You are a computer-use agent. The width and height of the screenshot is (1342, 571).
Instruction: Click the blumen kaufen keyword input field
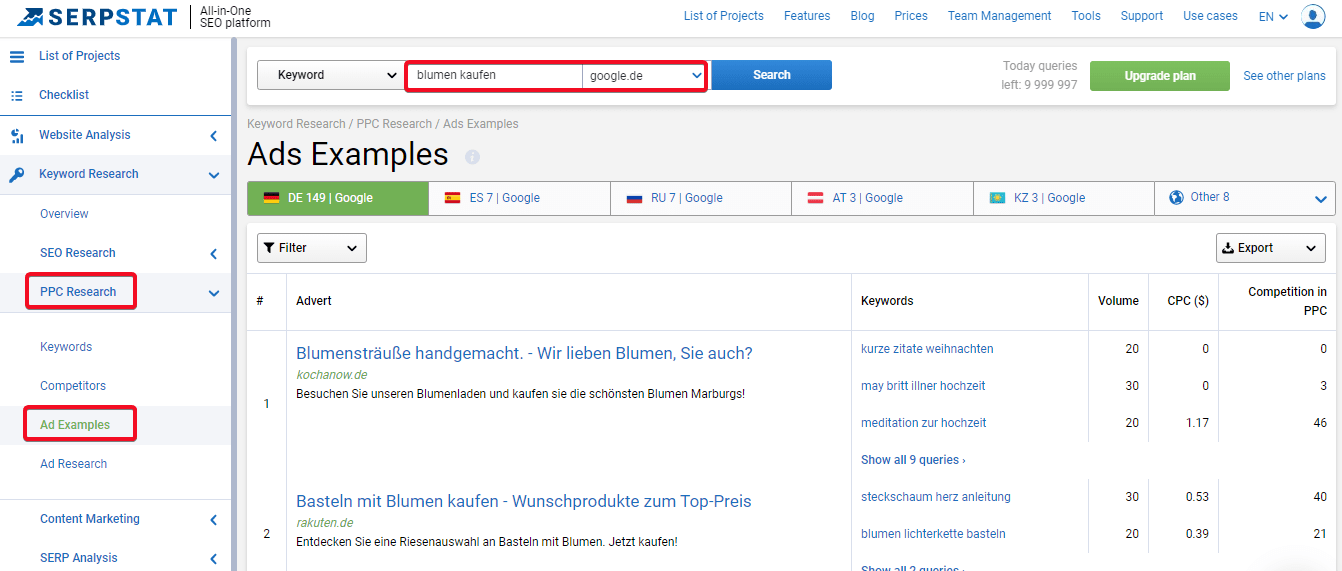tap(495, 75)
